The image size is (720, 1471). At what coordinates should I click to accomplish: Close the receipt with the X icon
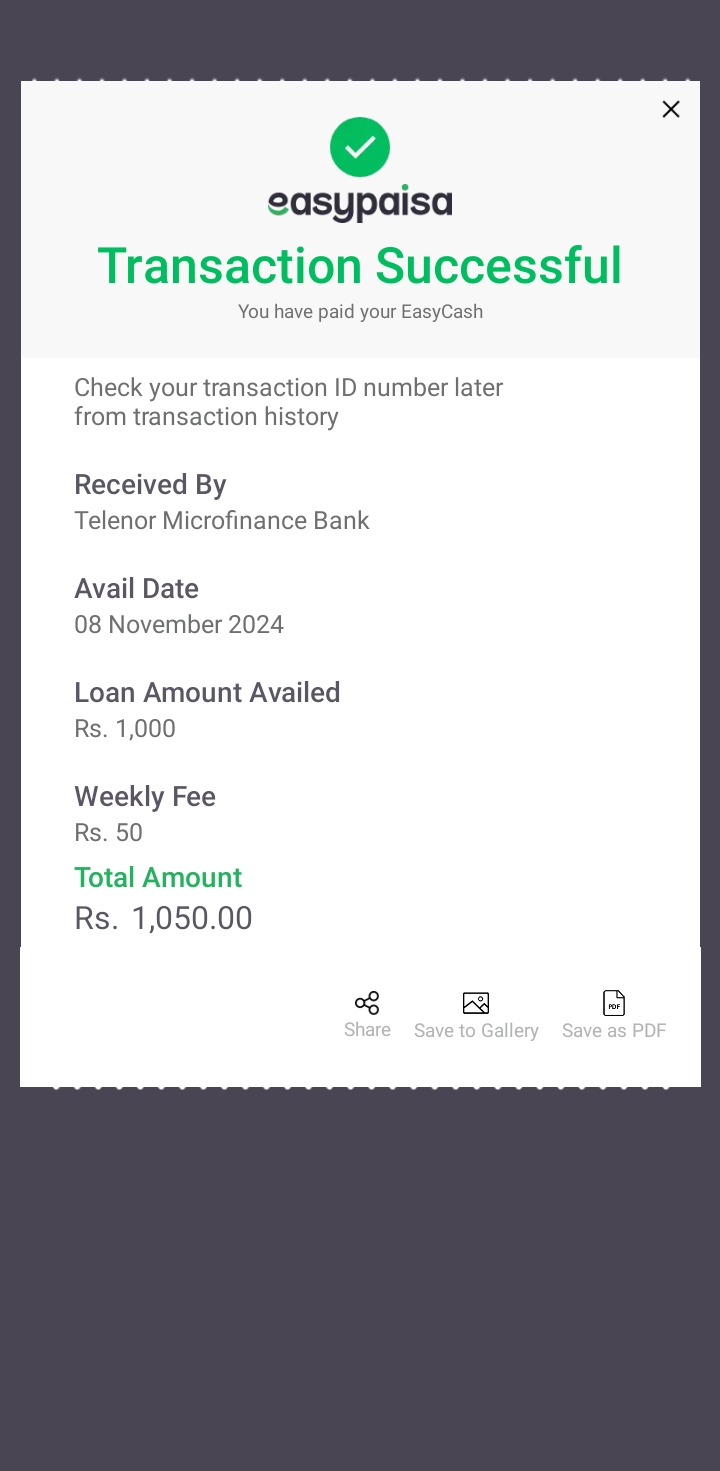click(x=671, y=109)
